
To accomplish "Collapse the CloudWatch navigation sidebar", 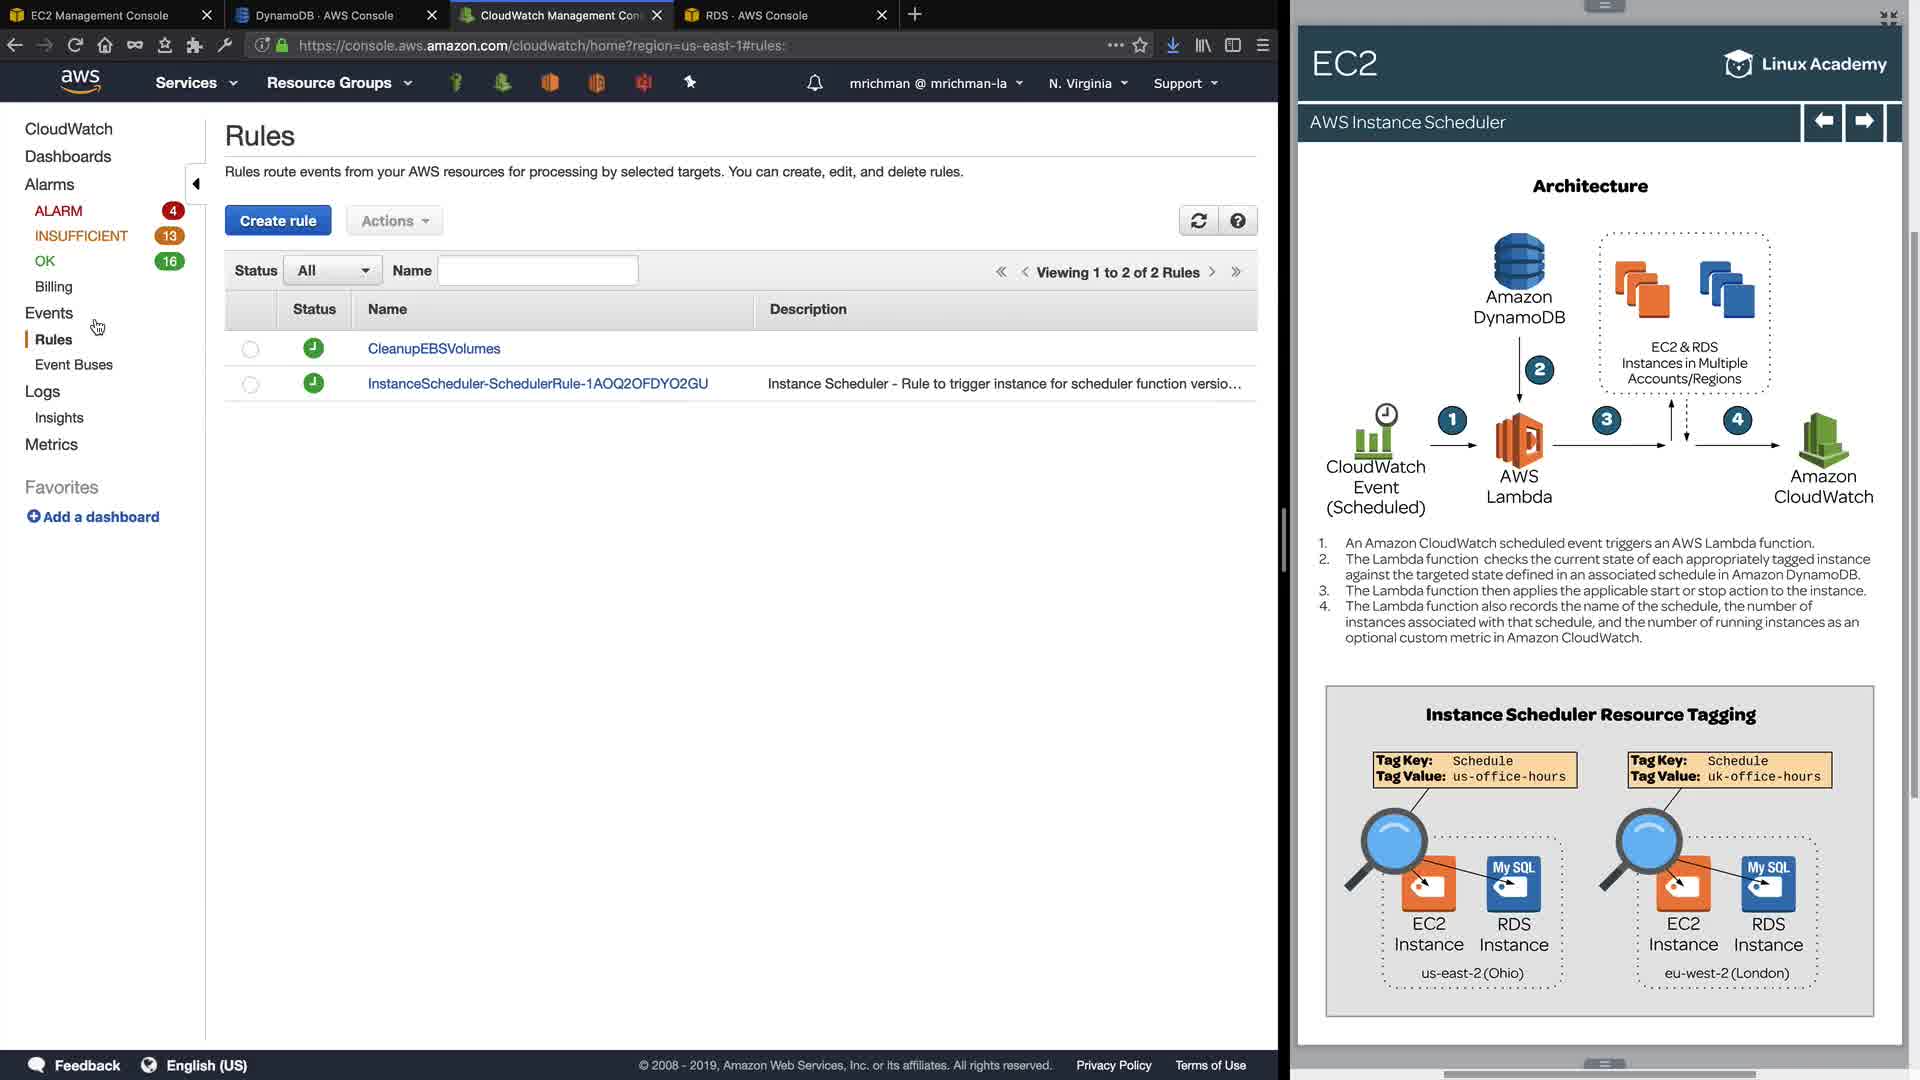I will tap(196, 184).
